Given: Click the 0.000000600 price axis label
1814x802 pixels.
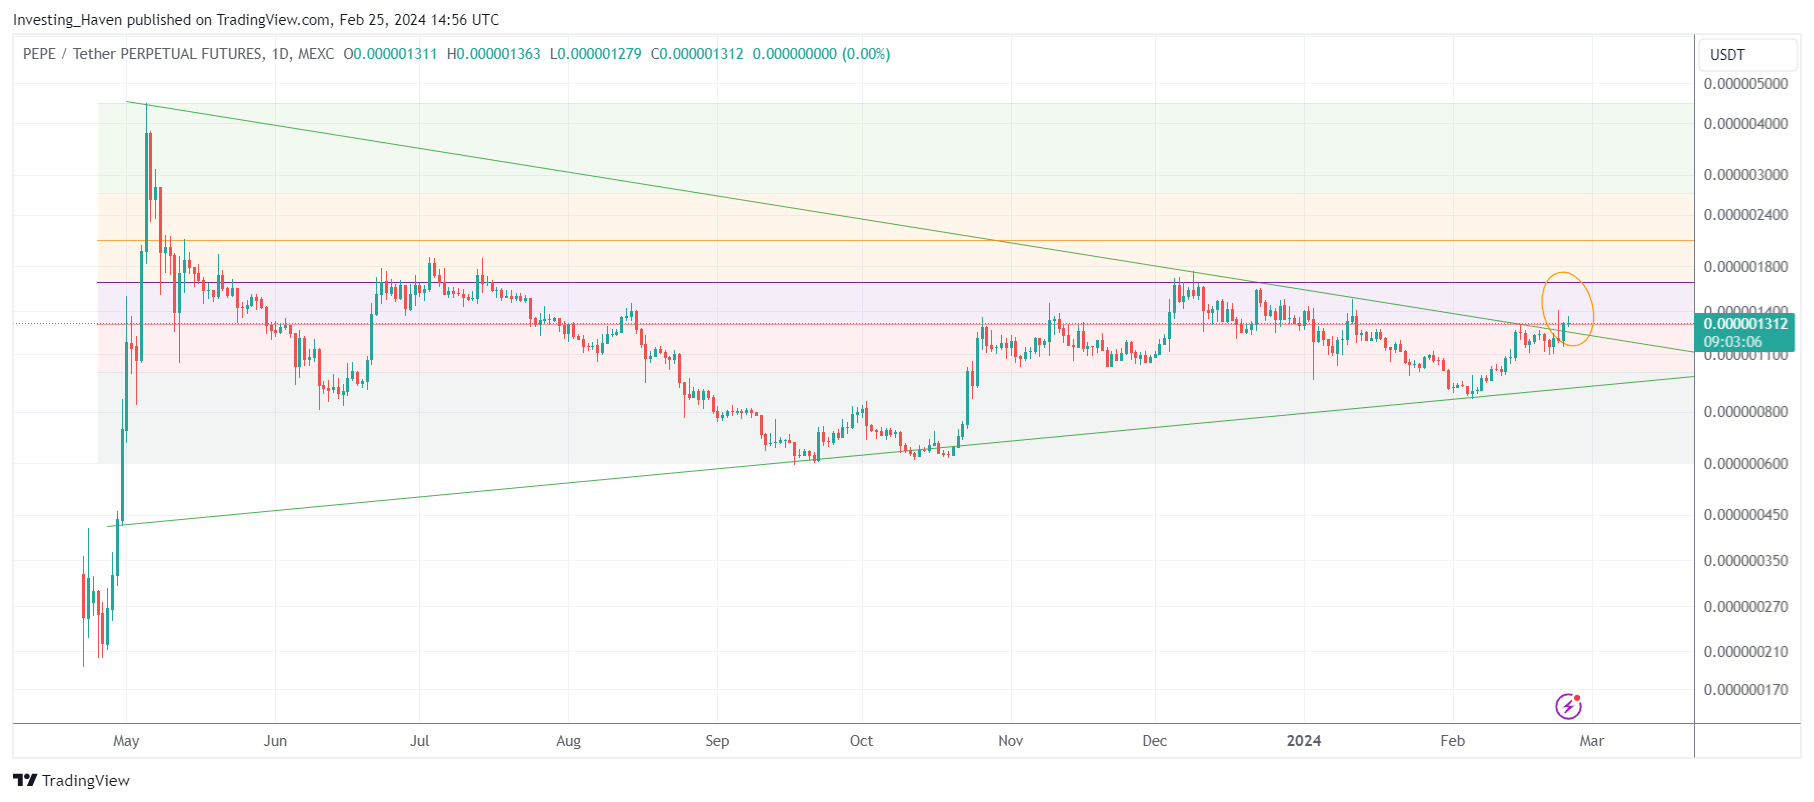Looking at the screenshot, I should pos(1746,463).
